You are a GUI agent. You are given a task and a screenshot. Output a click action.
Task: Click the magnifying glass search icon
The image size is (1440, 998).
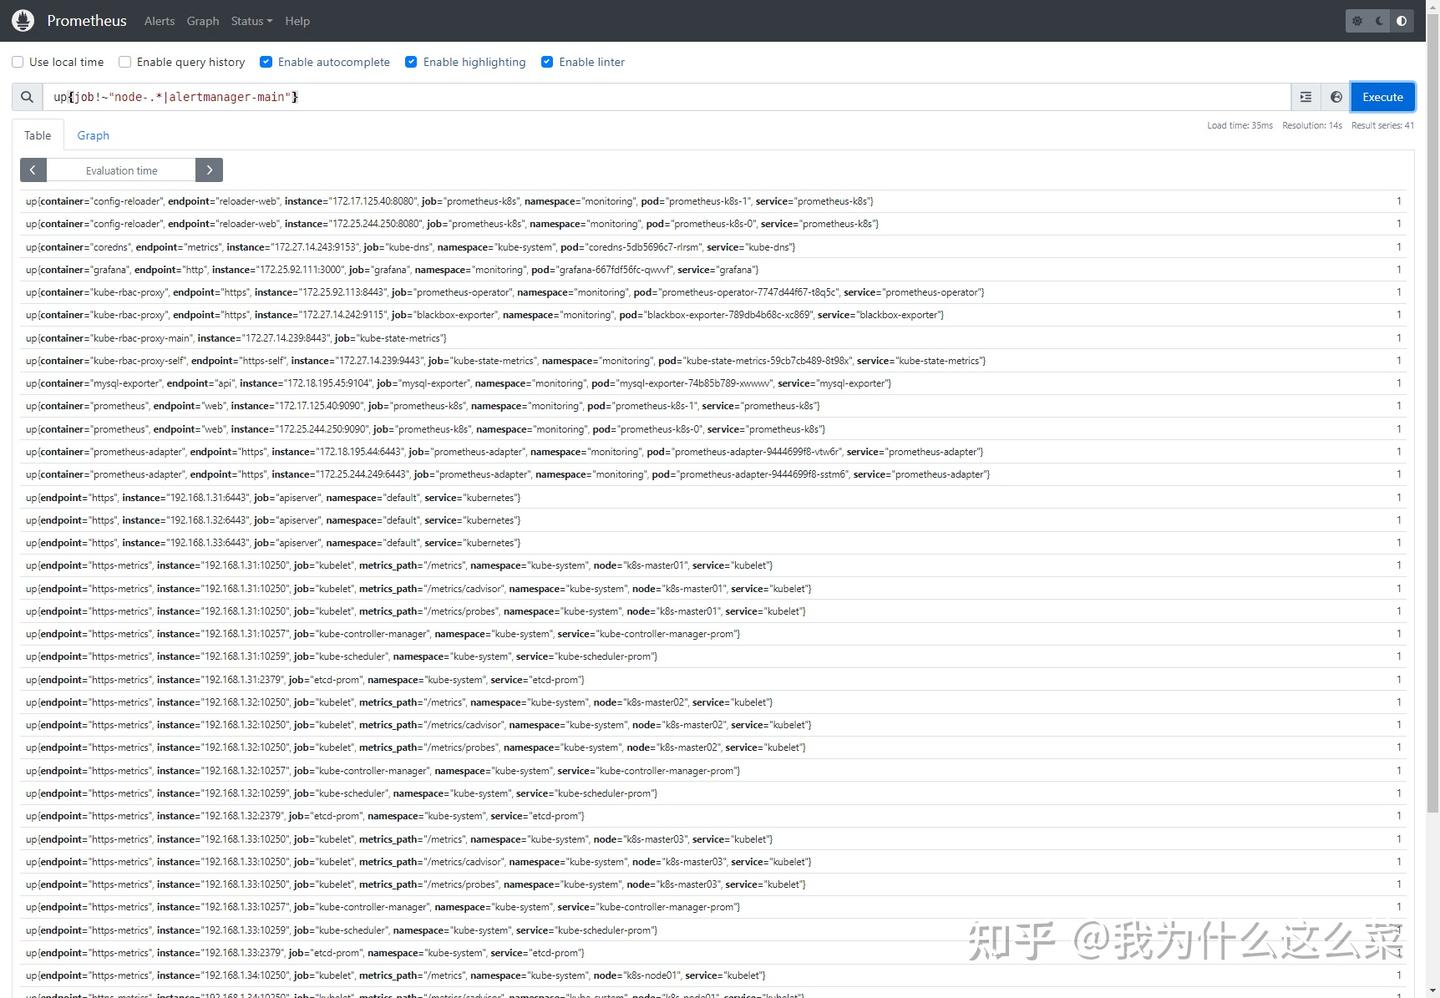pyautogui.click(x=26, y=97)
